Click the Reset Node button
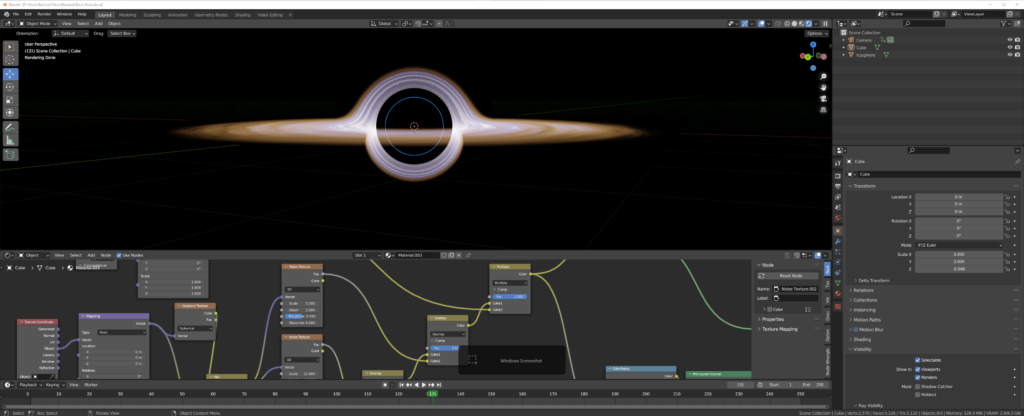Image resolution: width=1024 pixels, height=416 pixels. click(792, 275)
